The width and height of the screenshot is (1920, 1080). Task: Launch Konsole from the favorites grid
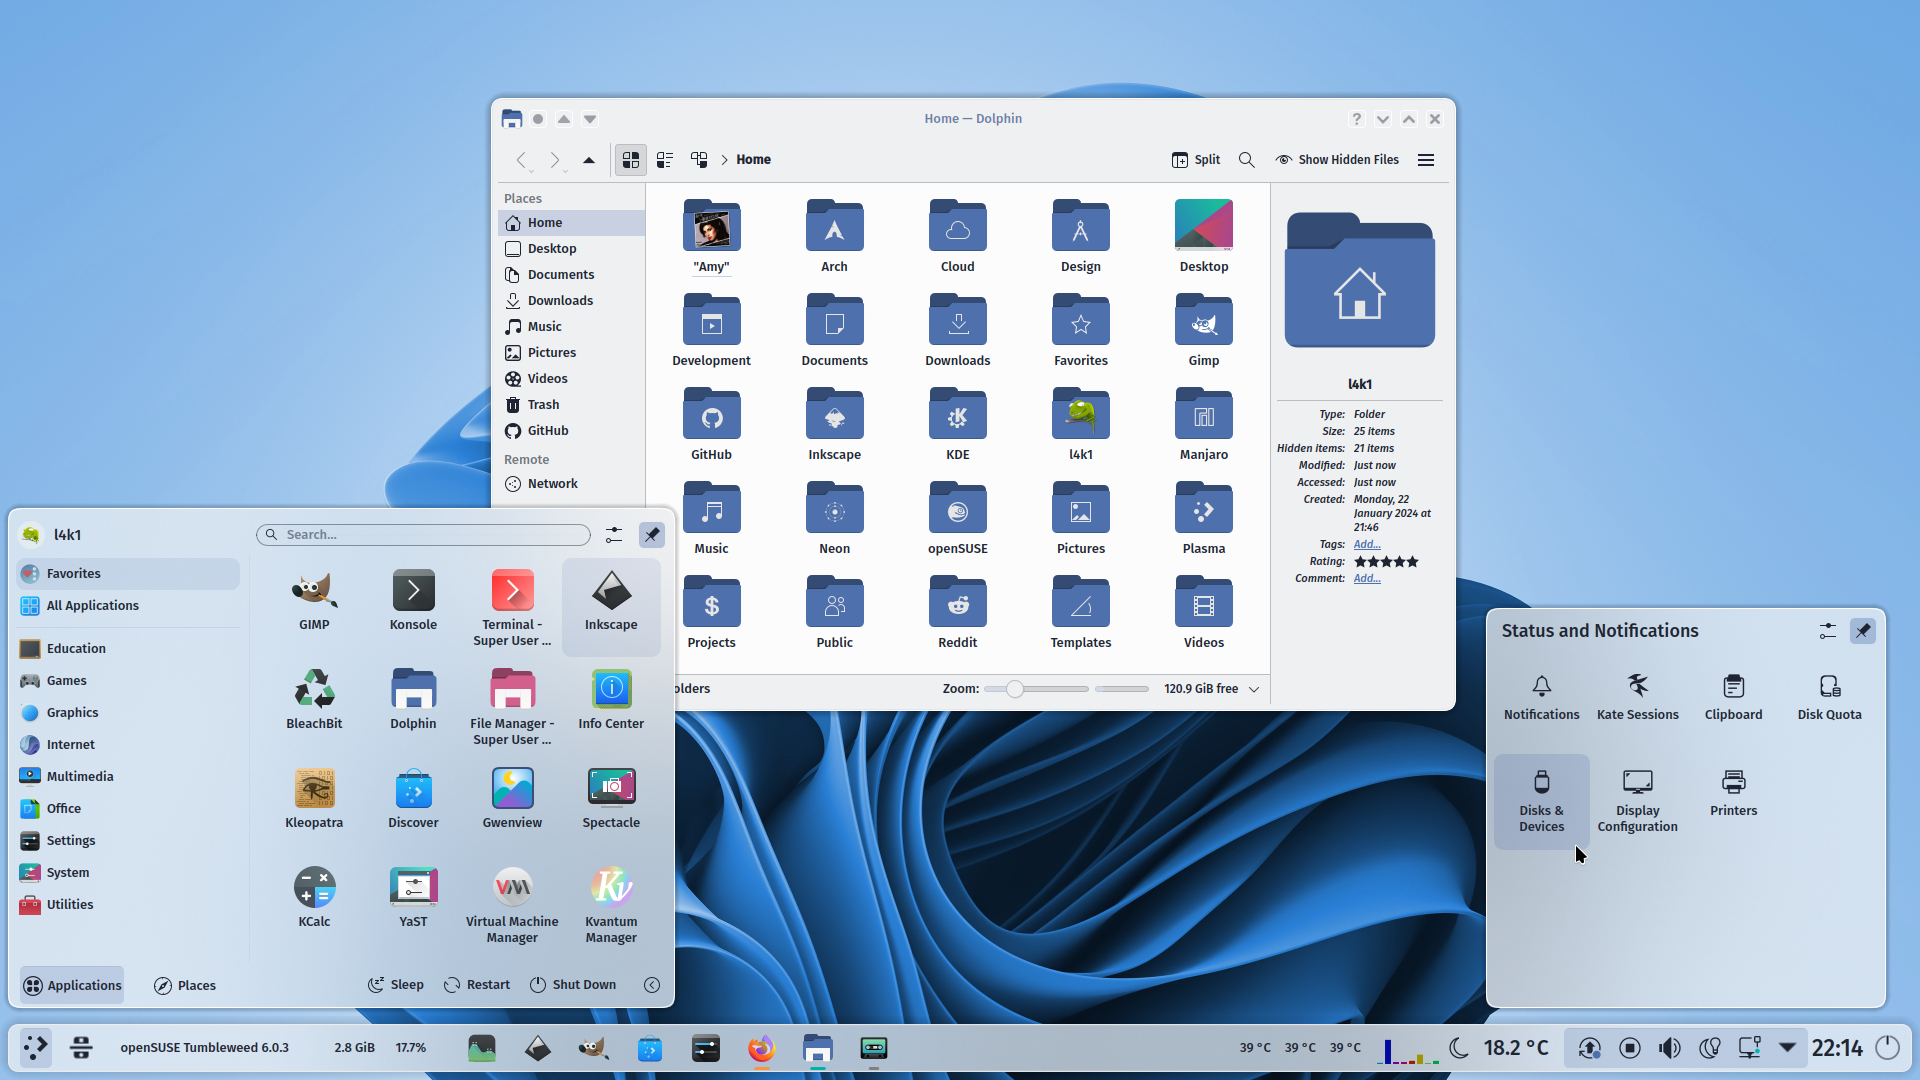pos(413,601)
